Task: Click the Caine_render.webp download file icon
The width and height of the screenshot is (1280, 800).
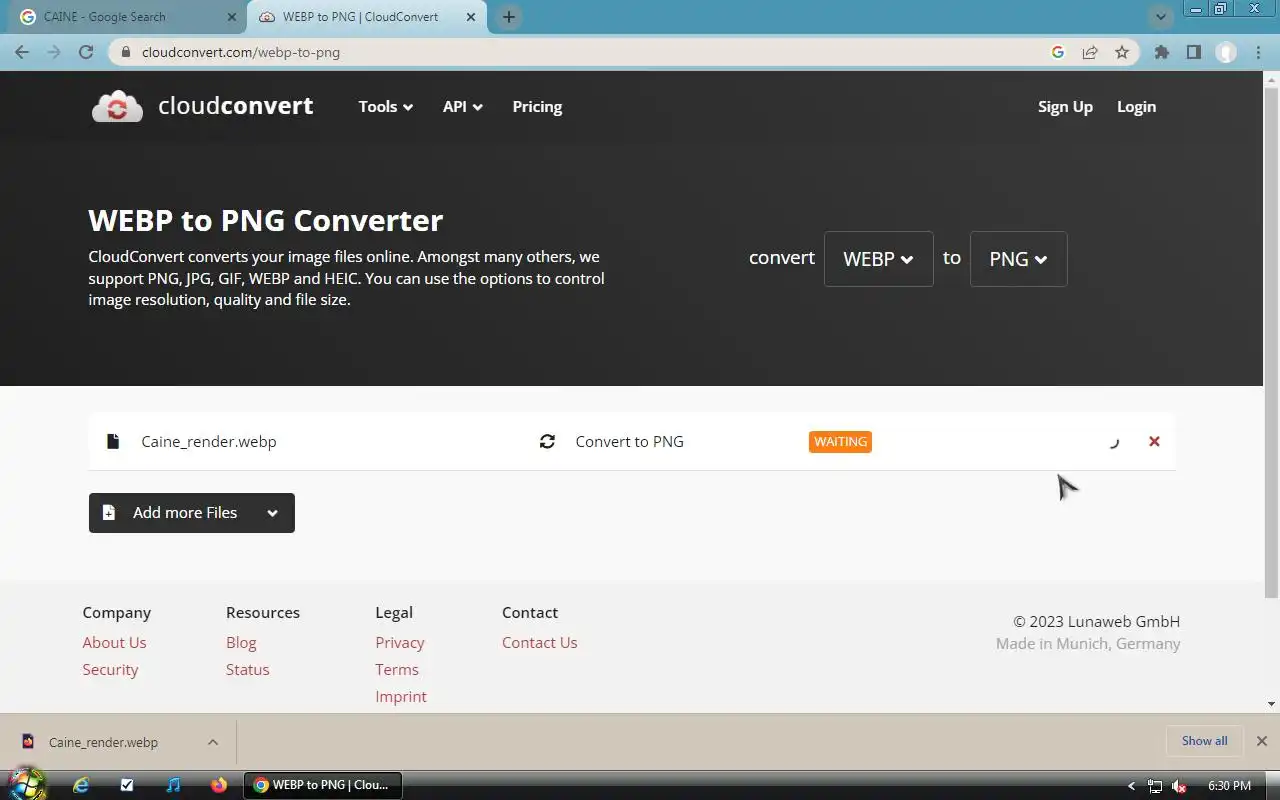Action: 29,742
